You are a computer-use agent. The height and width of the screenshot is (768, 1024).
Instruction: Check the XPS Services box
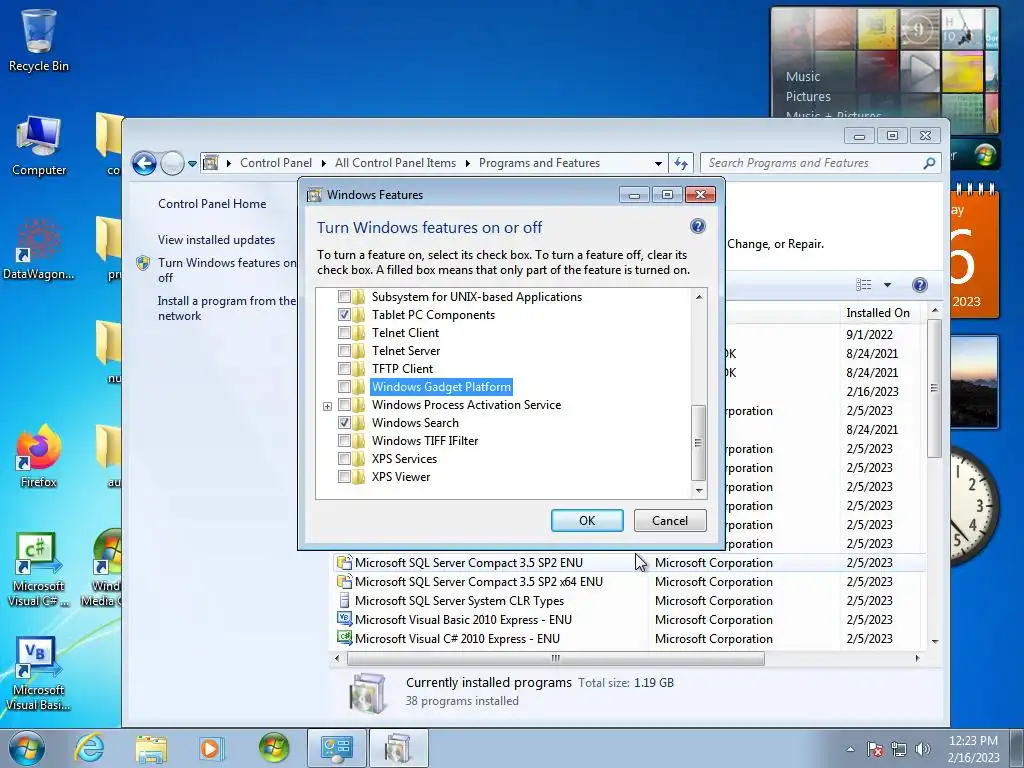pos(344,459)
